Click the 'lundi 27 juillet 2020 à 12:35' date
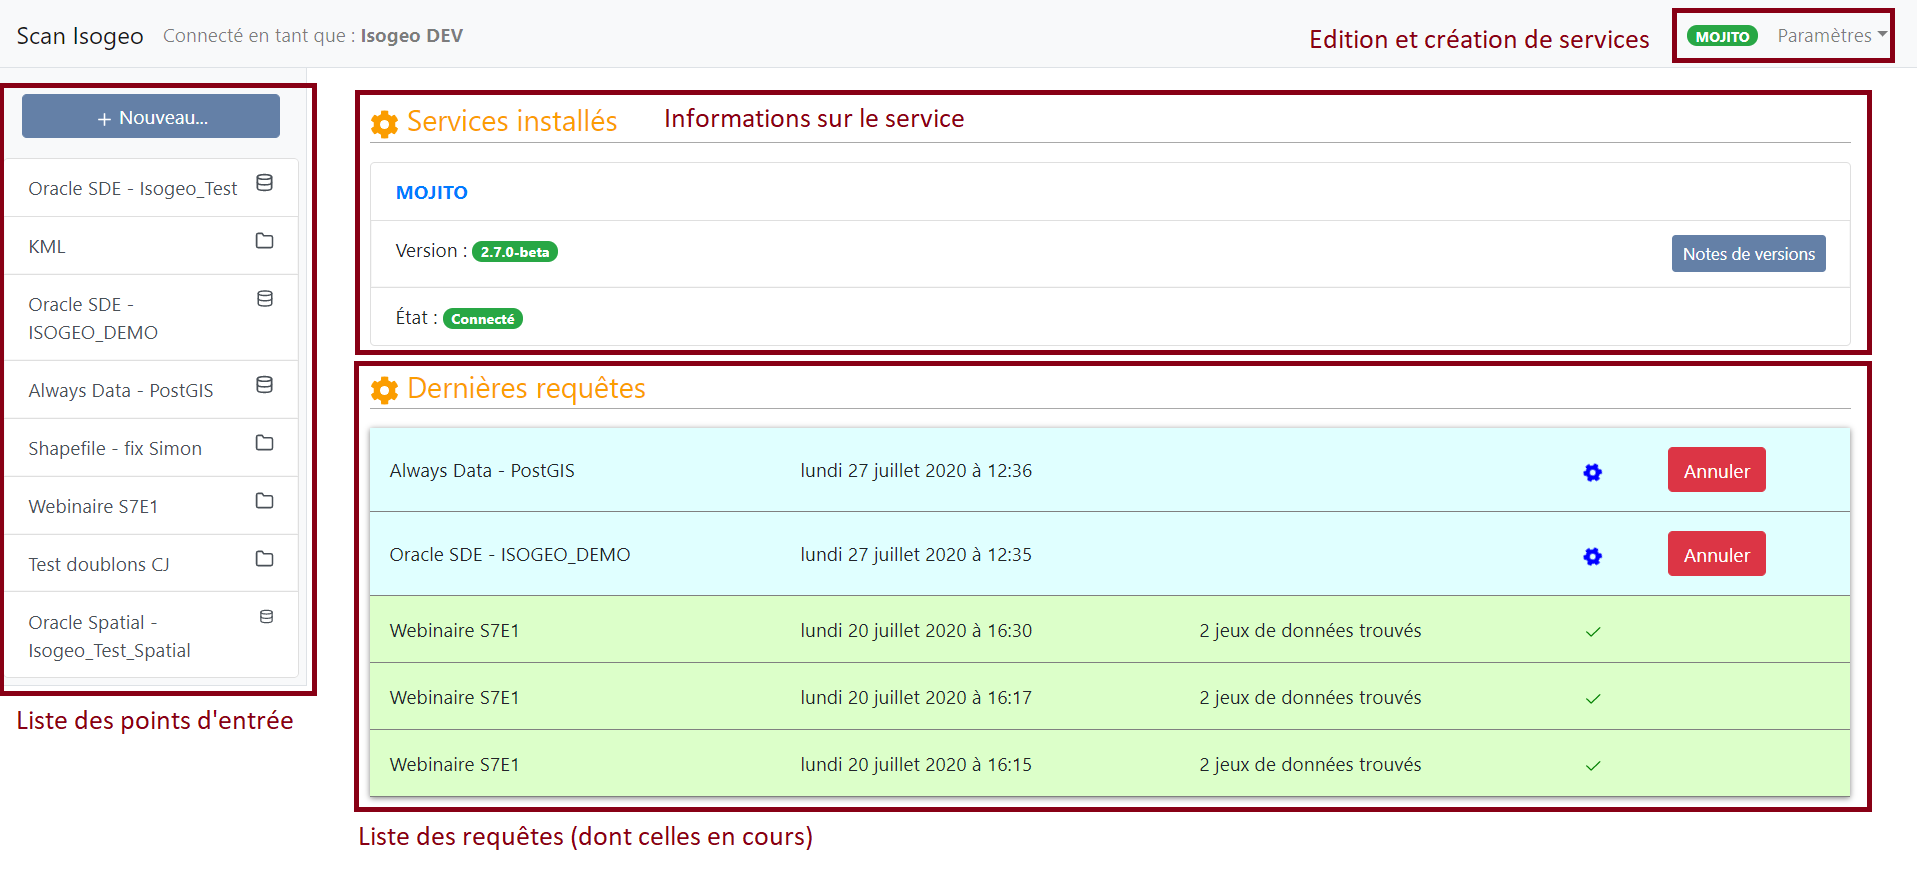Screen dimensions: 1917x874 click(x=916, y=555)
